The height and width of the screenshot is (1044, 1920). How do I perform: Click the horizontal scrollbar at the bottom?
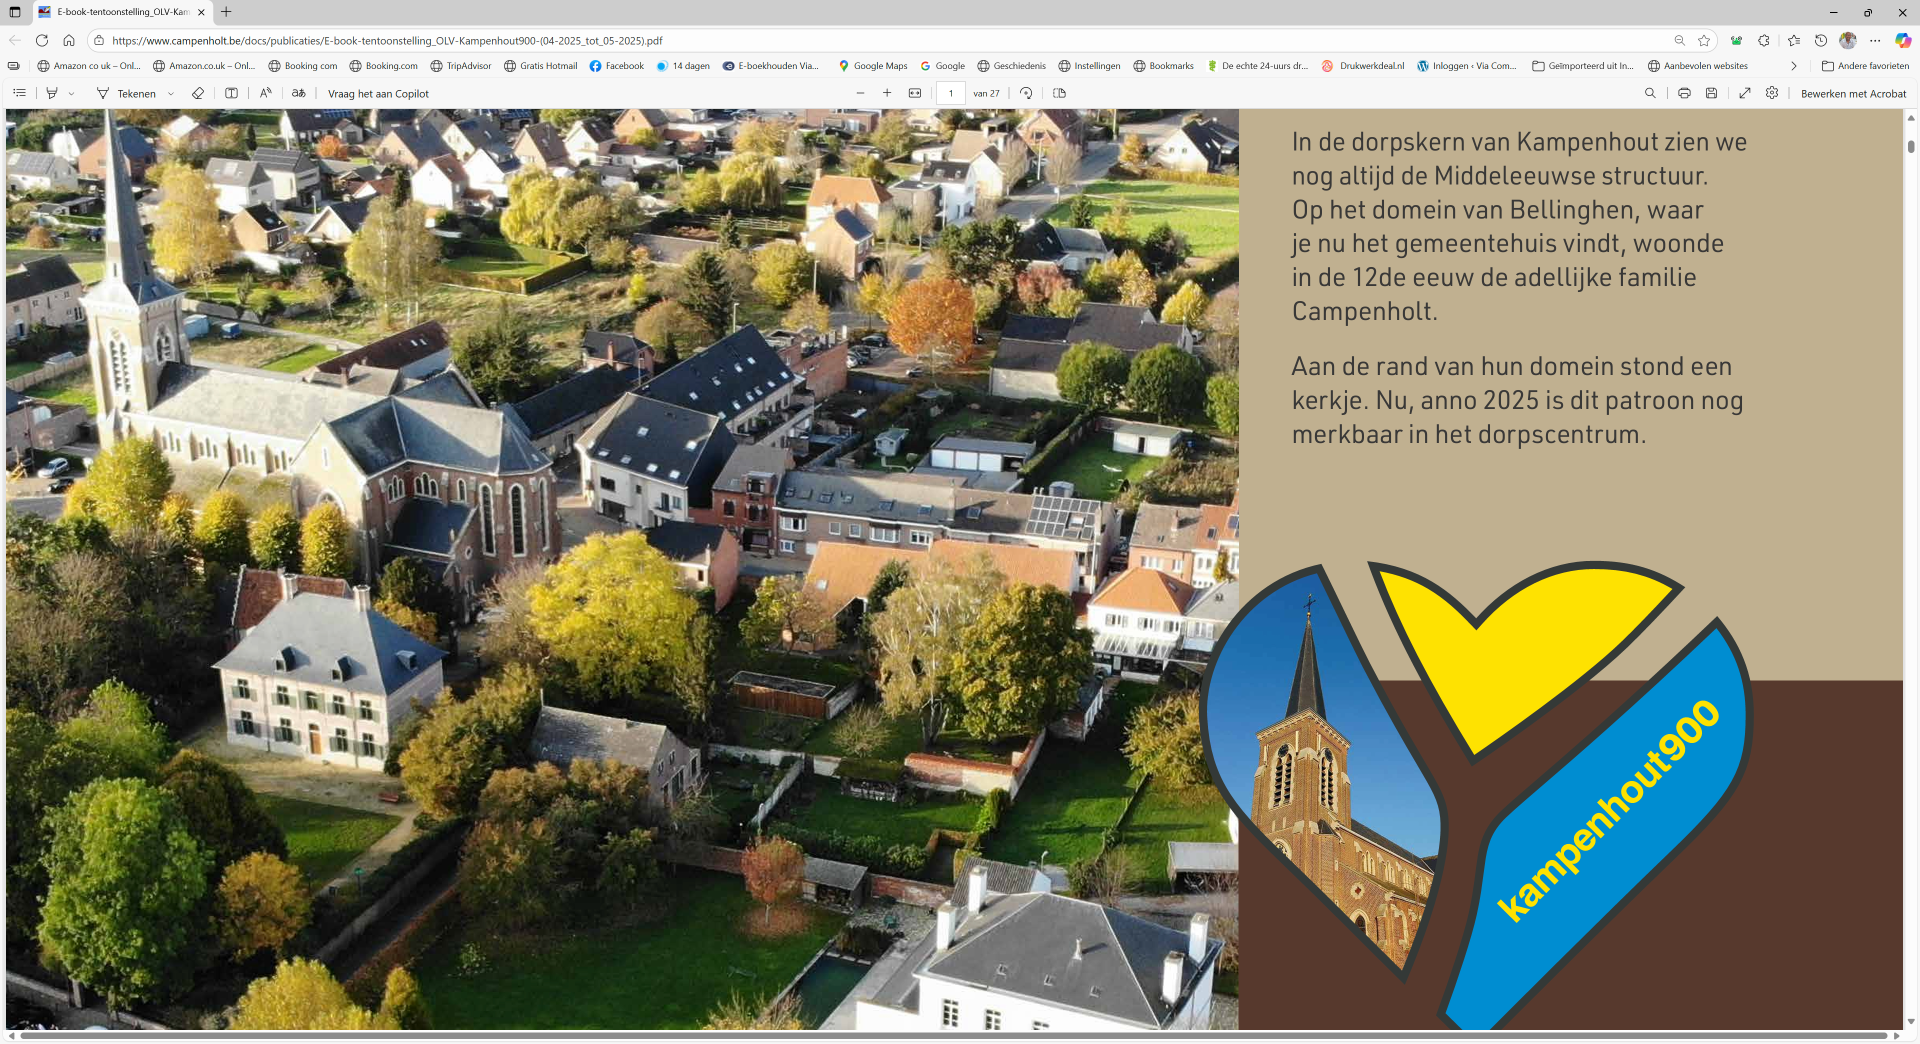tap(953, 1036)
